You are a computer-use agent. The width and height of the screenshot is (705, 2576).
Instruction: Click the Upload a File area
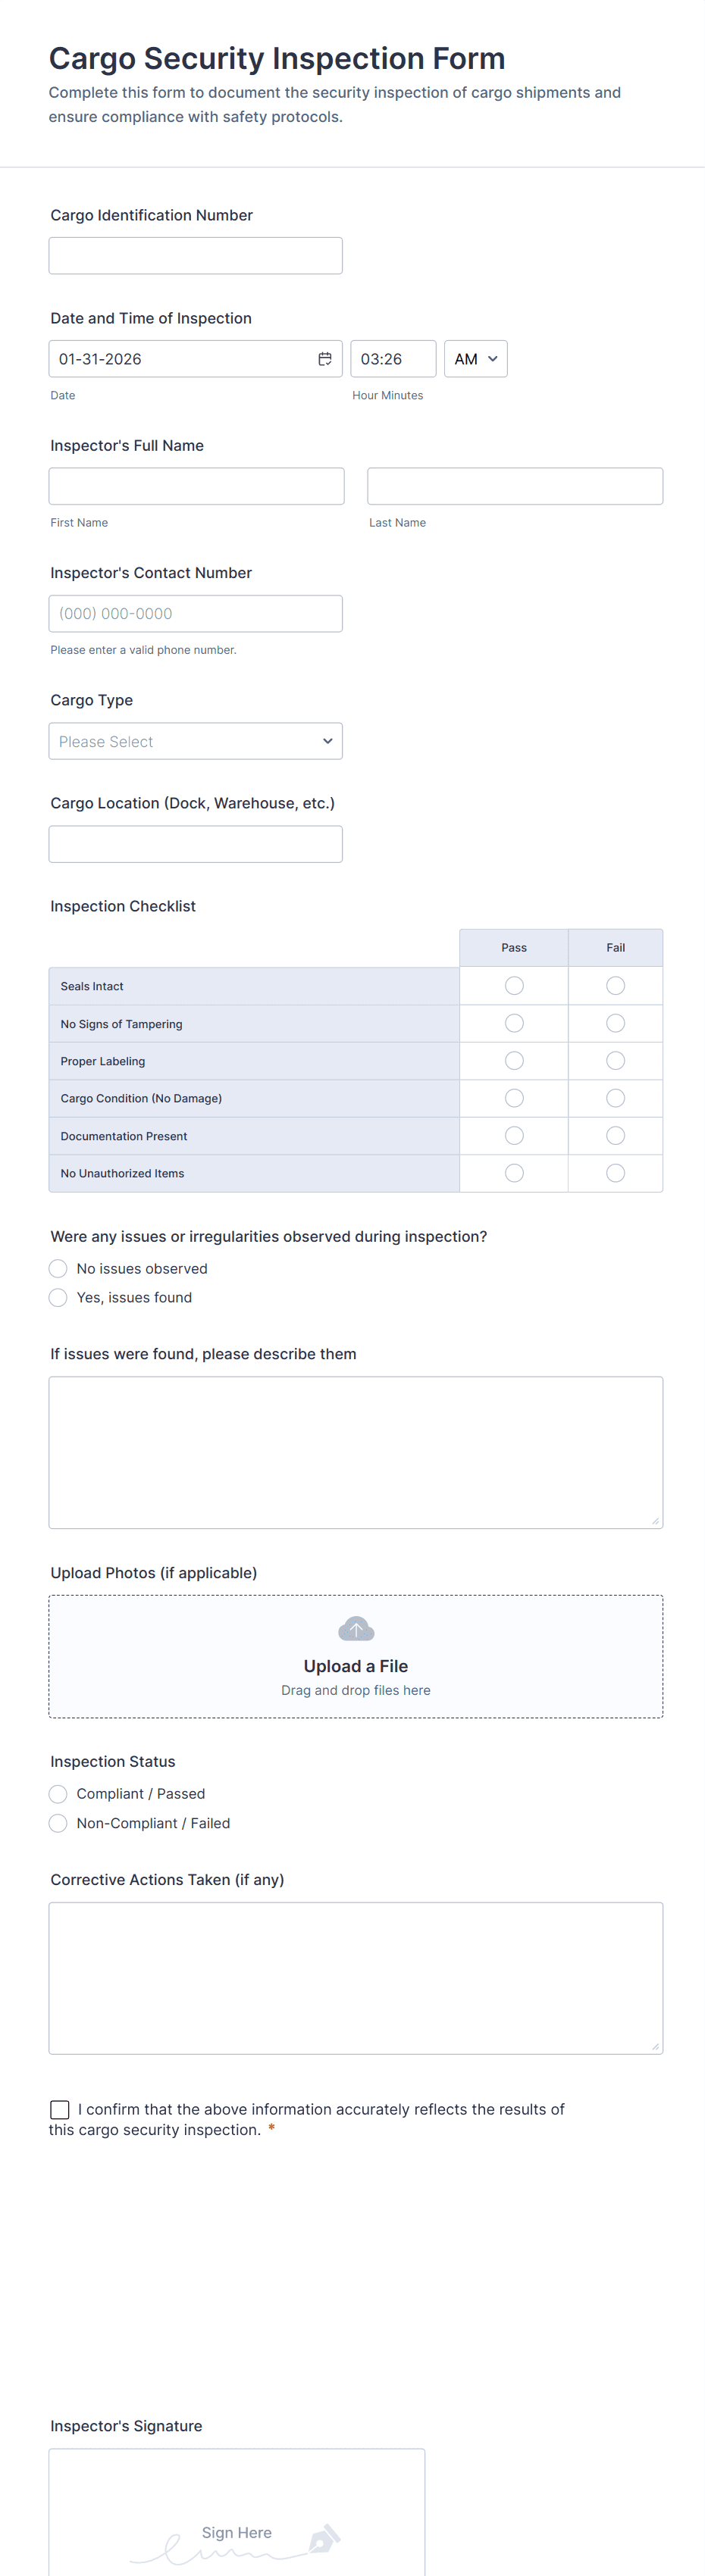tap(355, 1665)
